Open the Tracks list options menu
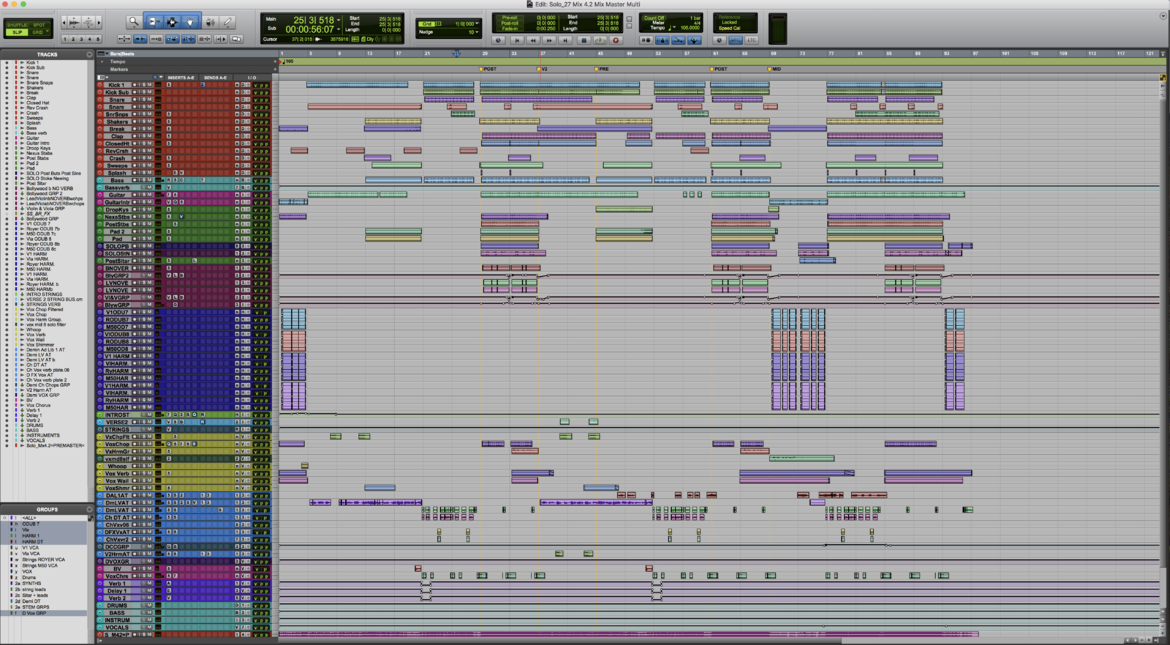Image resolution: width=1170 pixels, height=645 pixels. click(x=90, y=54)
